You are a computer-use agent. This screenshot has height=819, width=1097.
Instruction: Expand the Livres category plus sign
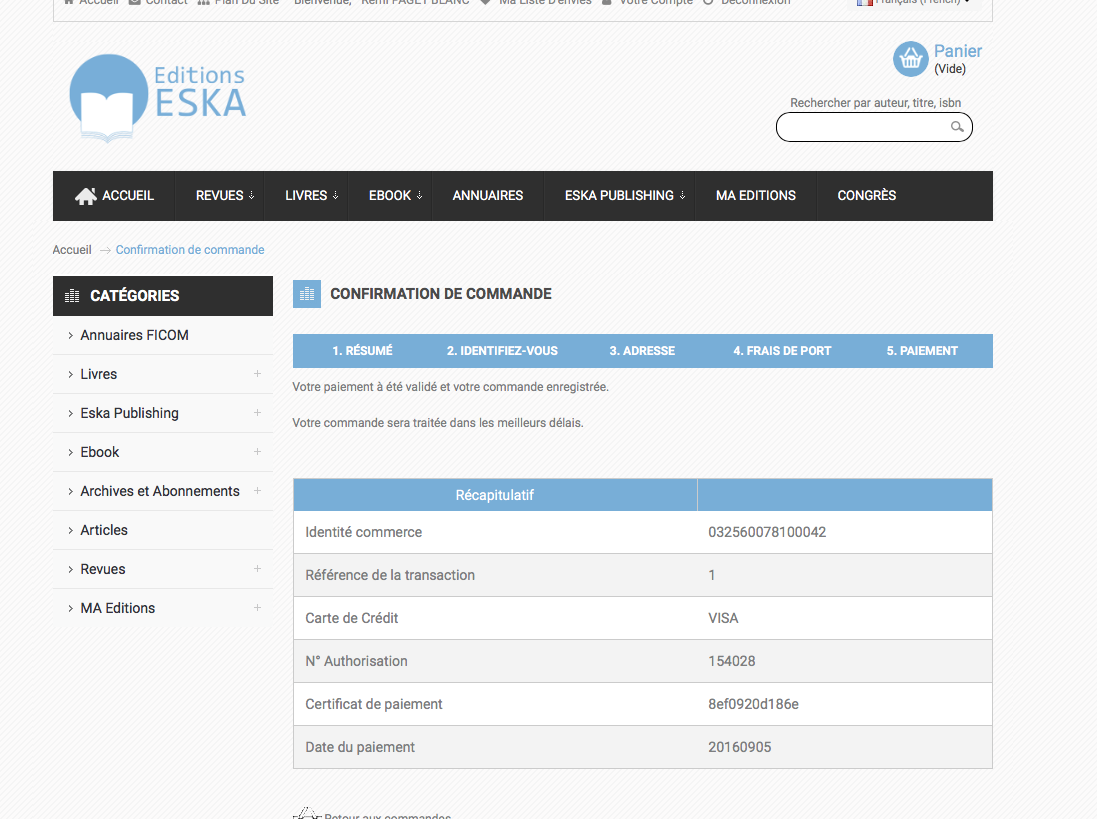(x=257, y=374)
